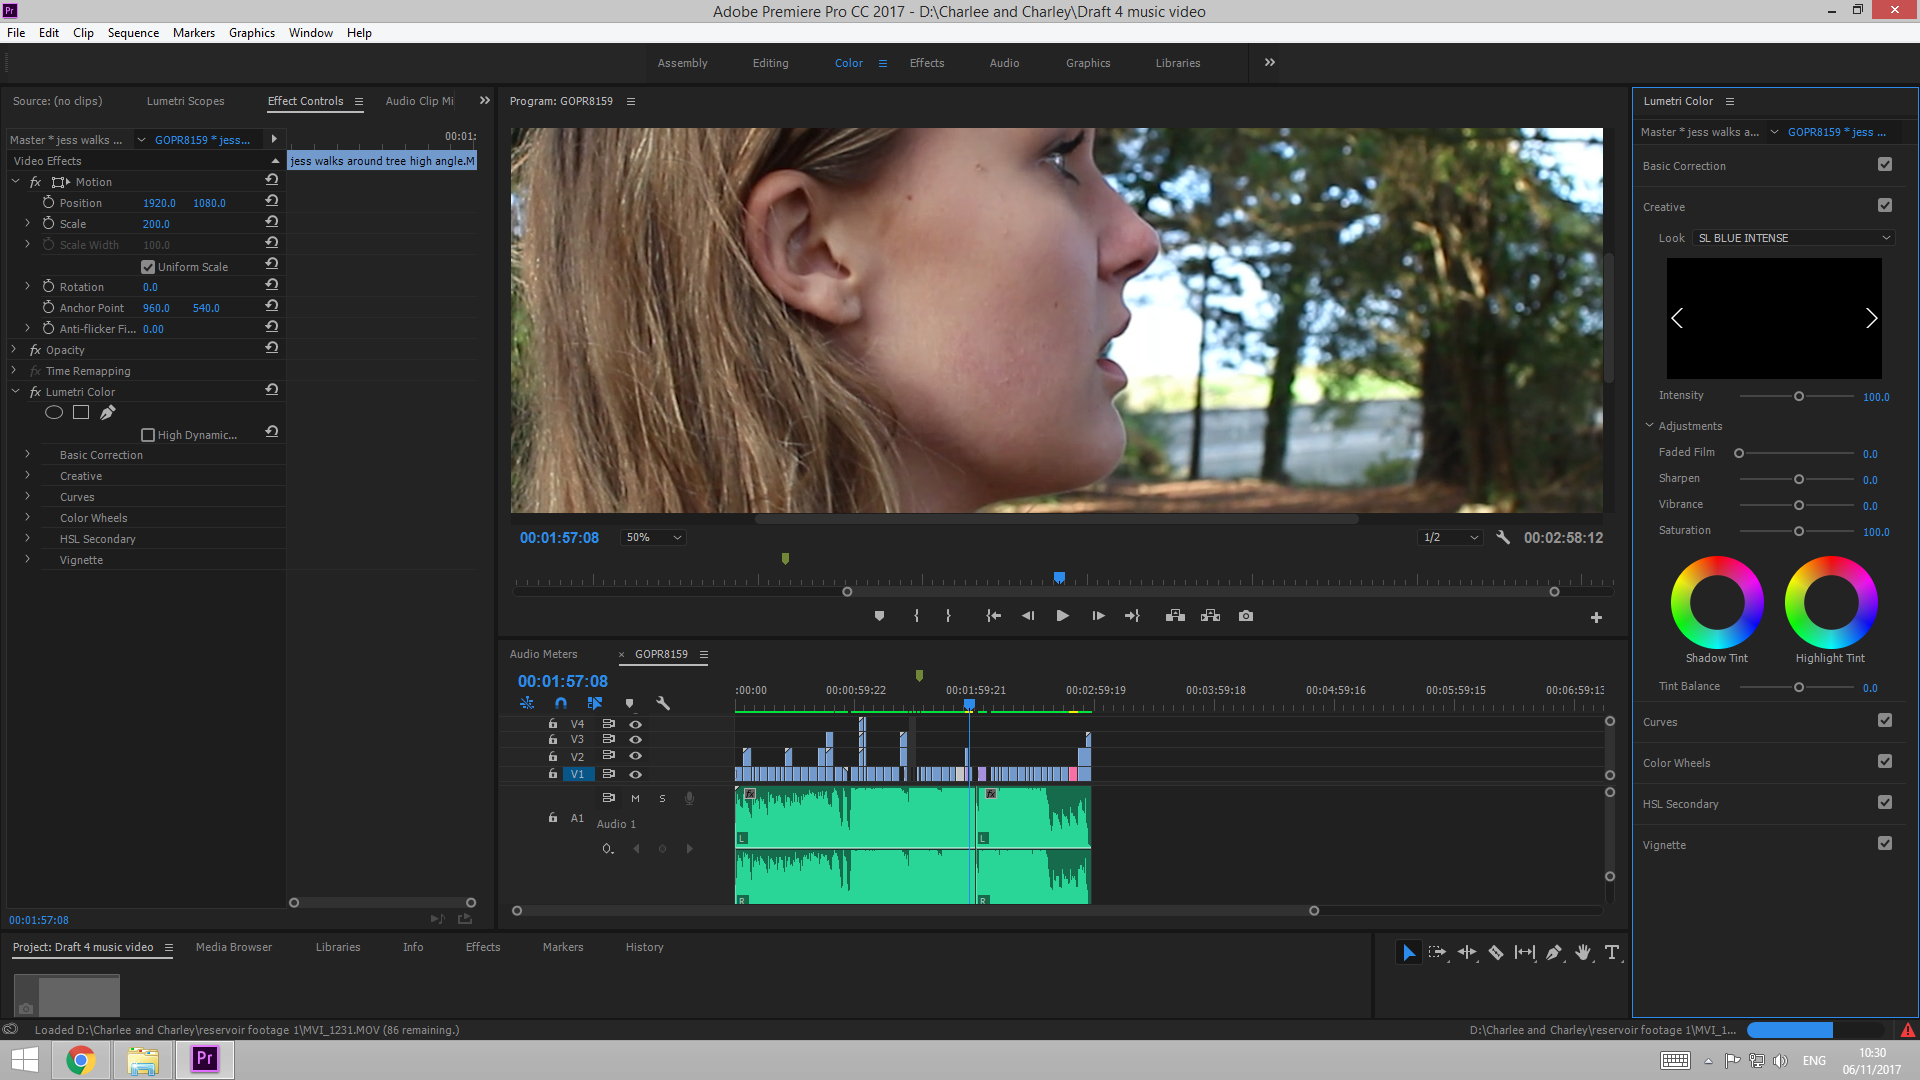The height and width of the screenshot is (1080, 1920).
Task: Select the Razor tool
Action: click(x=1496, y=953)
